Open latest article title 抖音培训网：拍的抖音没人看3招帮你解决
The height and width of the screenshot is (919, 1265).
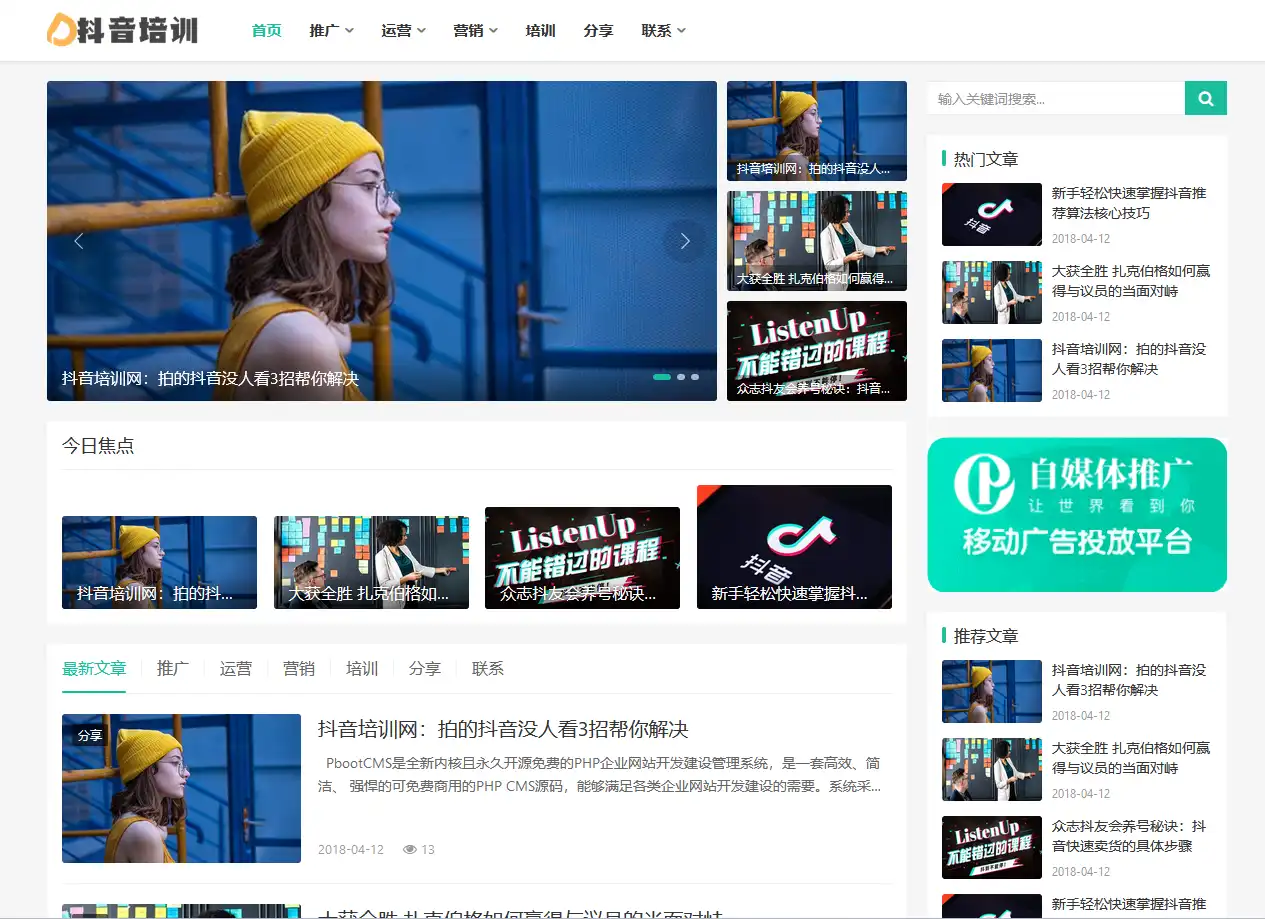(503, 729)
